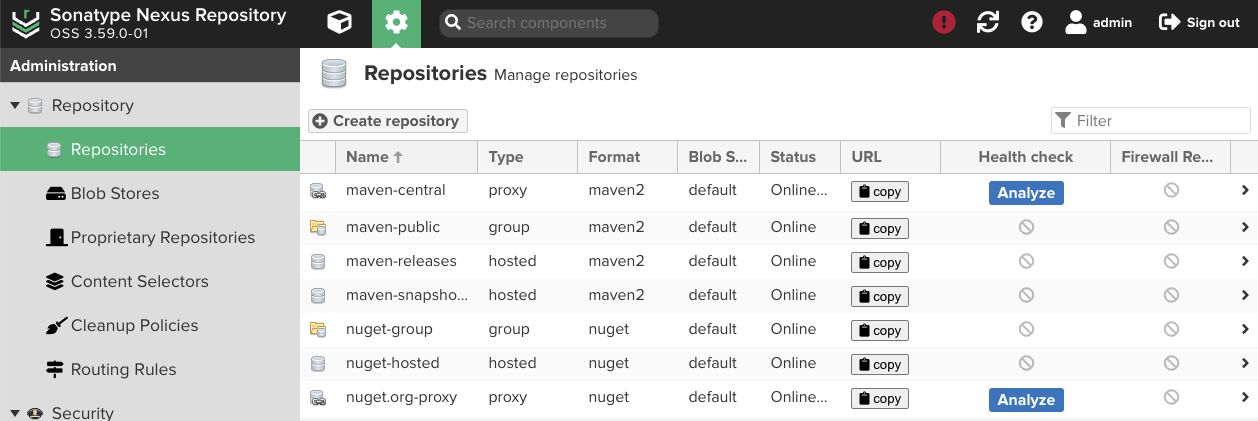
Task: Open the Help question mark icon
Action: coord(1032,23)
